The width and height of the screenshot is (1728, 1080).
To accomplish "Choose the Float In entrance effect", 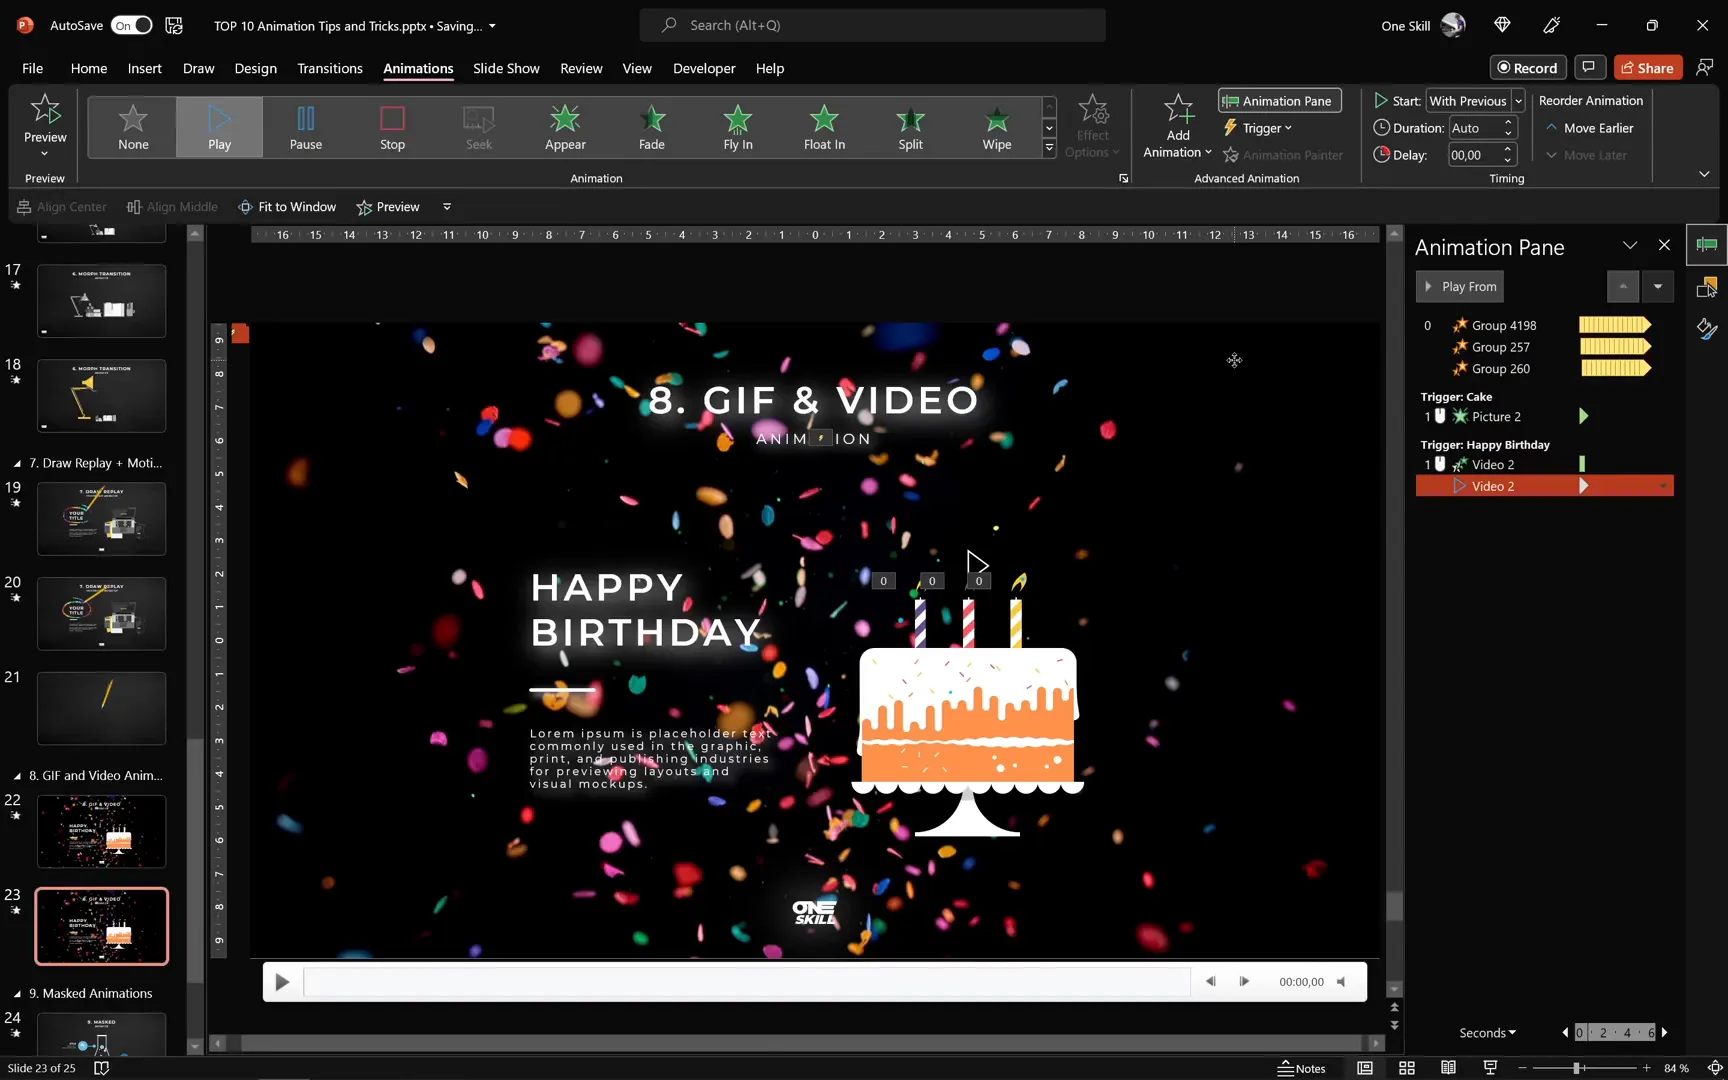I will 824,127.
